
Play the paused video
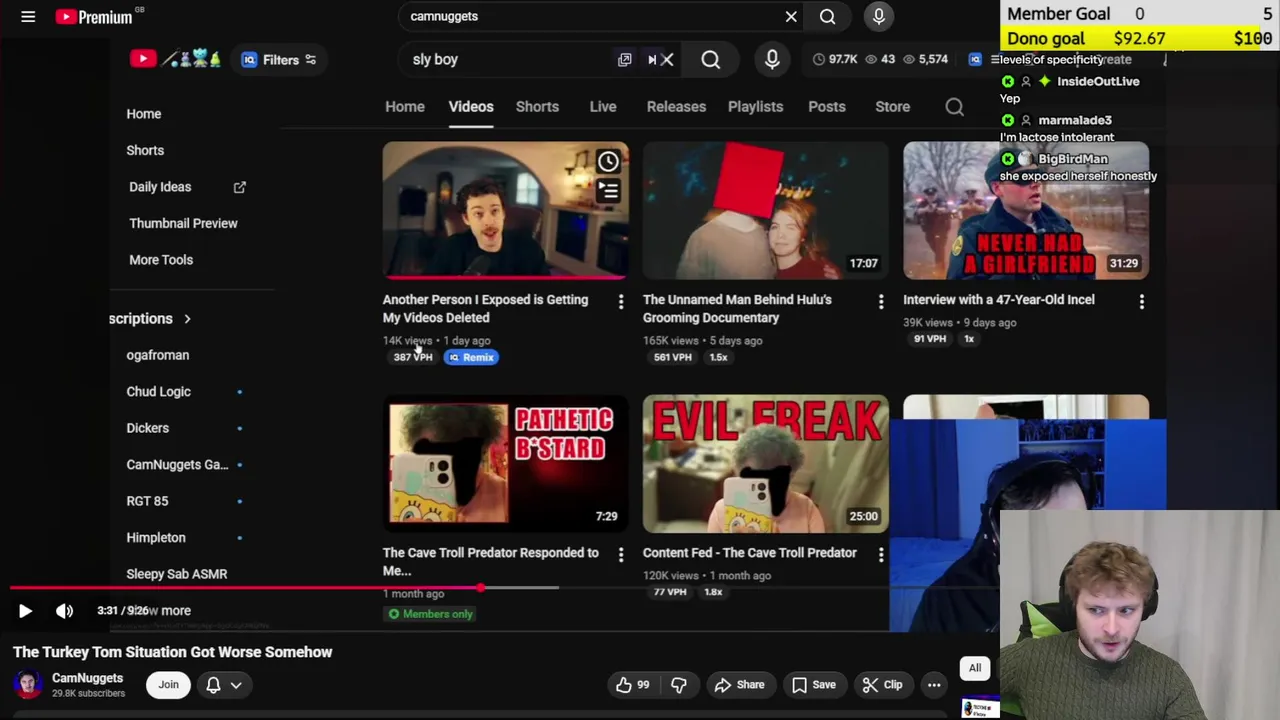[x=25, y=610]
